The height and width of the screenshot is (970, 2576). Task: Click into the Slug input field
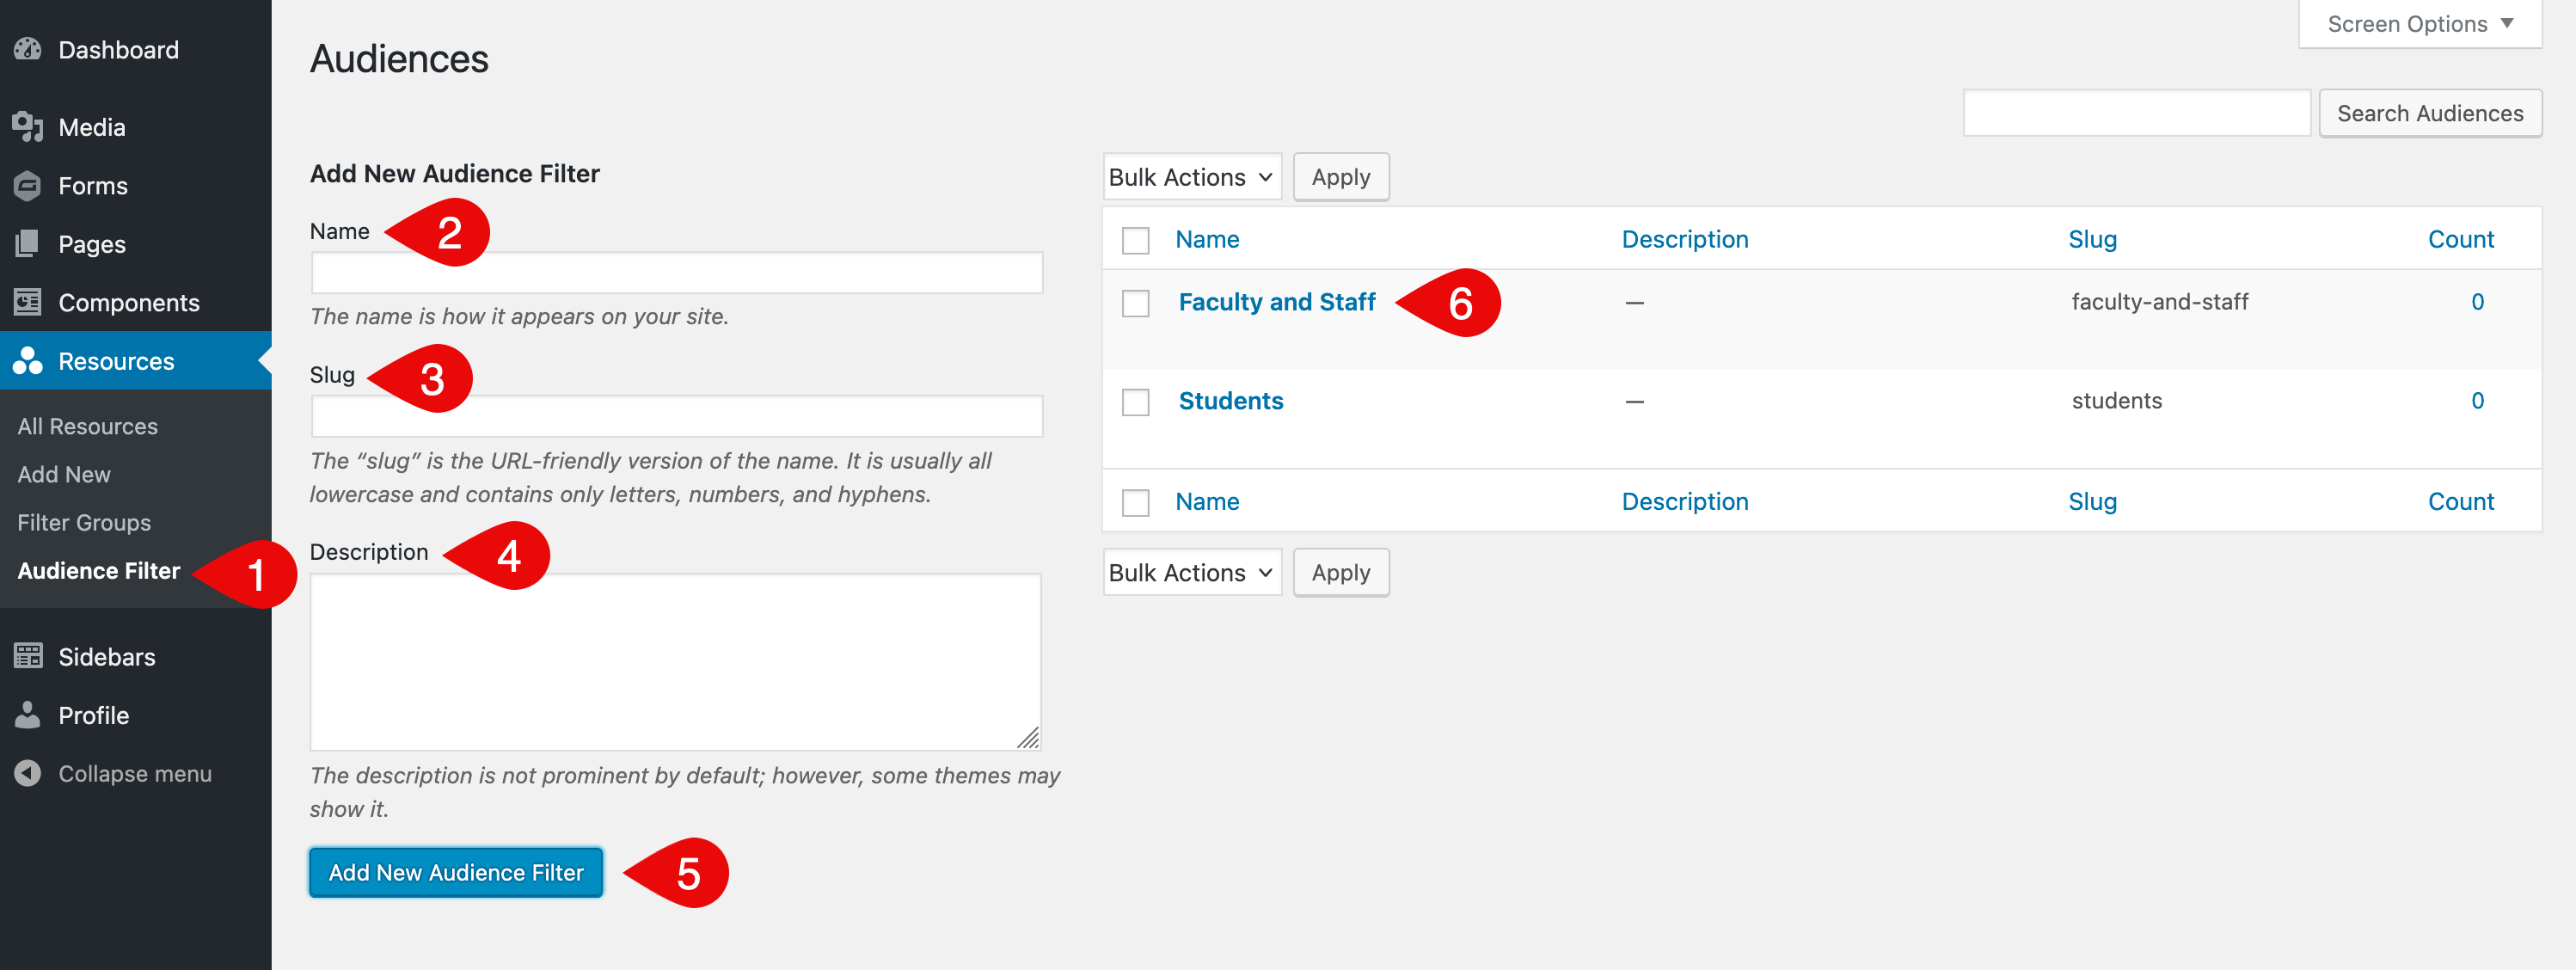677,416
